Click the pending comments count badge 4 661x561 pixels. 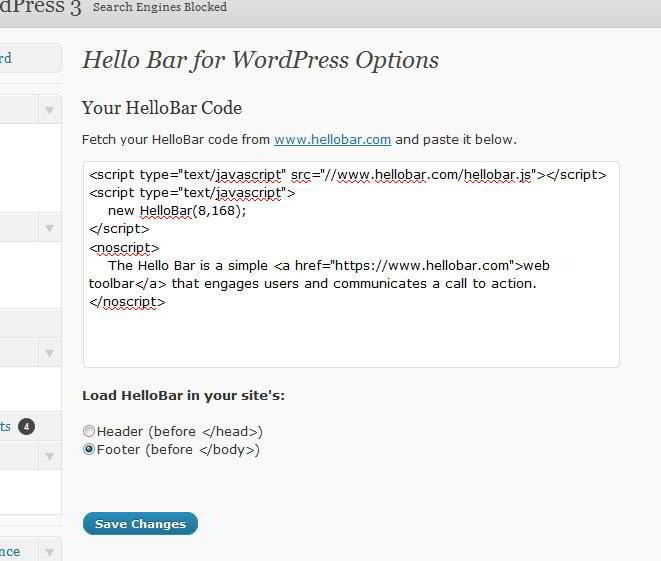click(x=26, y=427)
